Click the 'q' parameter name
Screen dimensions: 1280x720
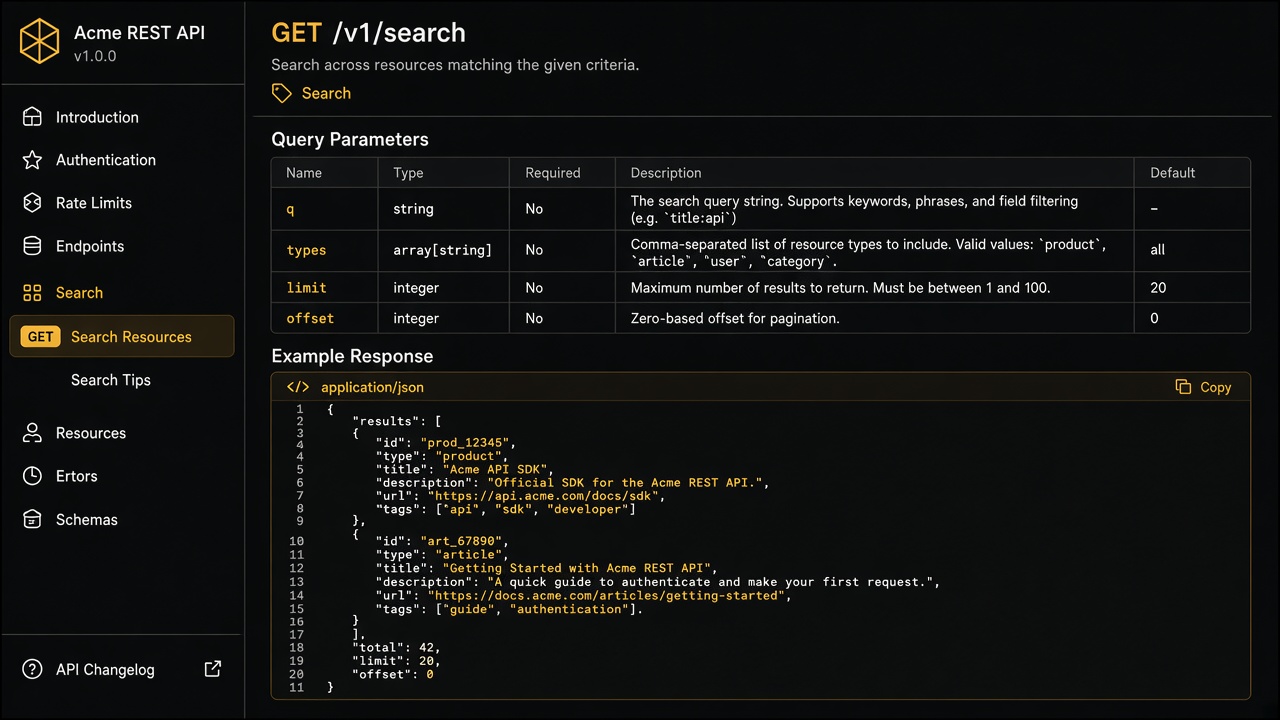[x=290, y=209]
